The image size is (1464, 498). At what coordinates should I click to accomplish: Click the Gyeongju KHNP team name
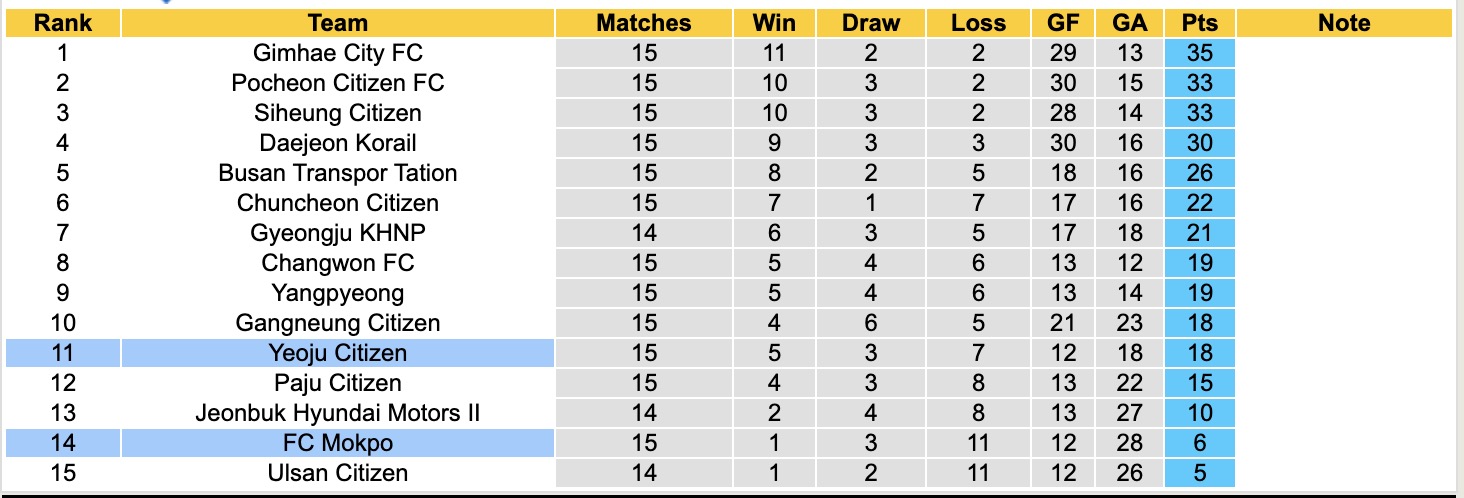pos(338,233)
